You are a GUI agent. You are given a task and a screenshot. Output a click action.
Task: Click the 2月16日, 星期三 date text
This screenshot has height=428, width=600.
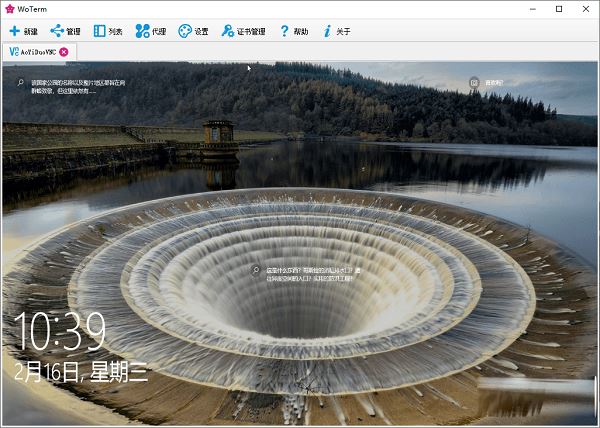point(81,372)
